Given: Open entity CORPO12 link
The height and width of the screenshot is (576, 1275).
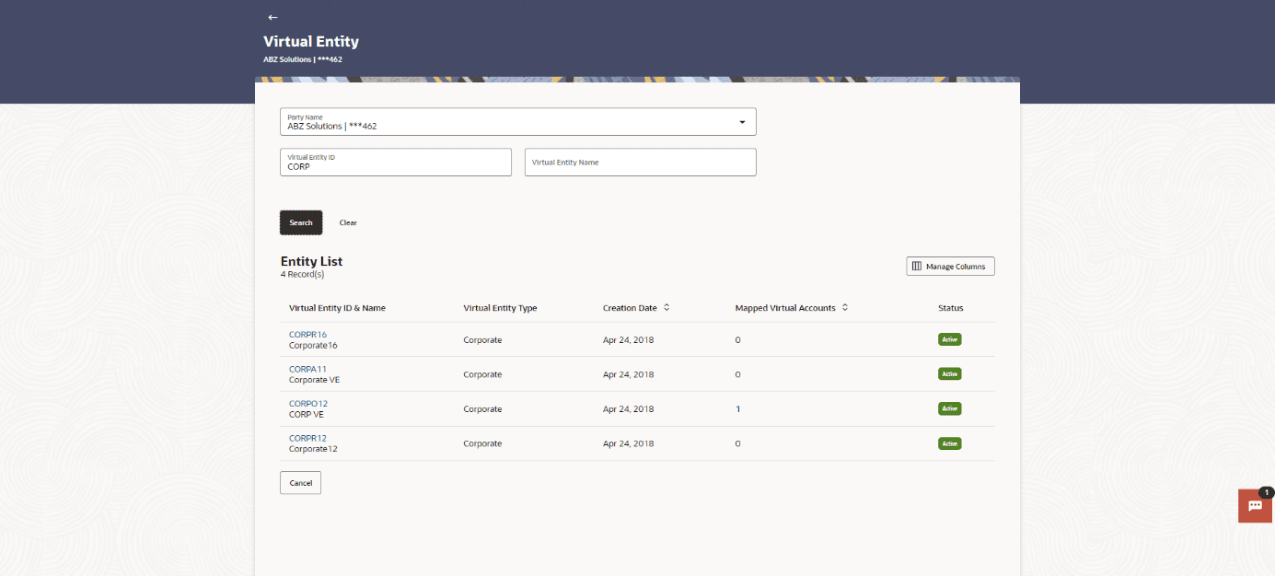Looking at the screenshot, I should (x=308, y=404).
